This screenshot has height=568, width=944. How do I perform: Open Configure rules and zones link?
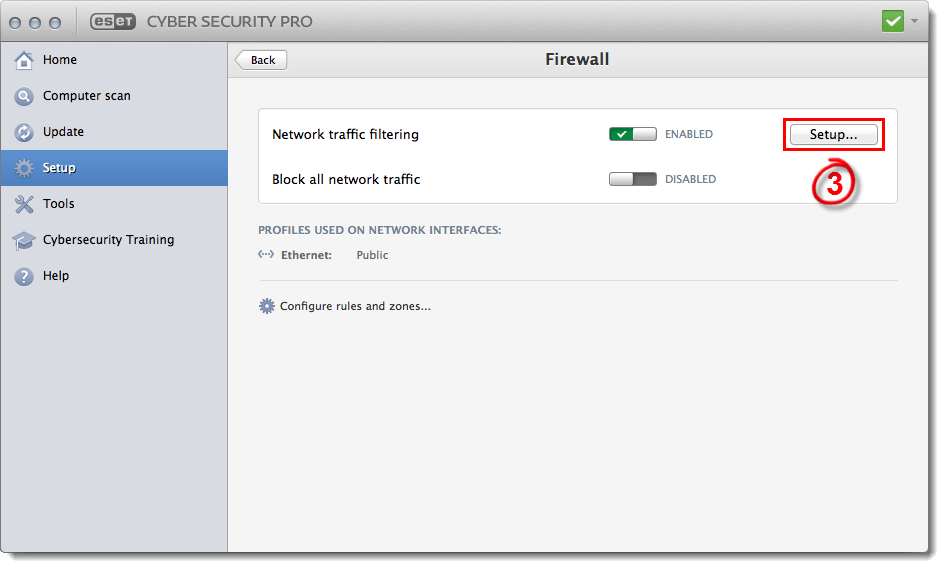355,306
